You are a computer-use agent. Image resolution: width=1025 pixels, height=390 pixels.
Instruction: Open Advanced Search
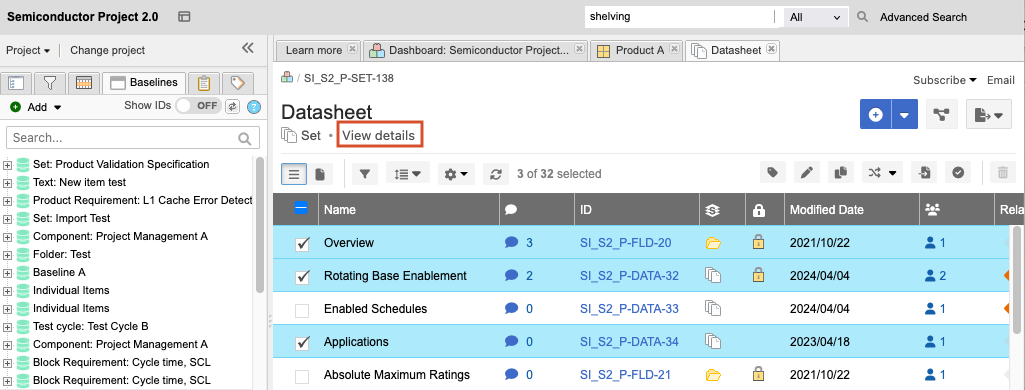(x=923, y=17)
